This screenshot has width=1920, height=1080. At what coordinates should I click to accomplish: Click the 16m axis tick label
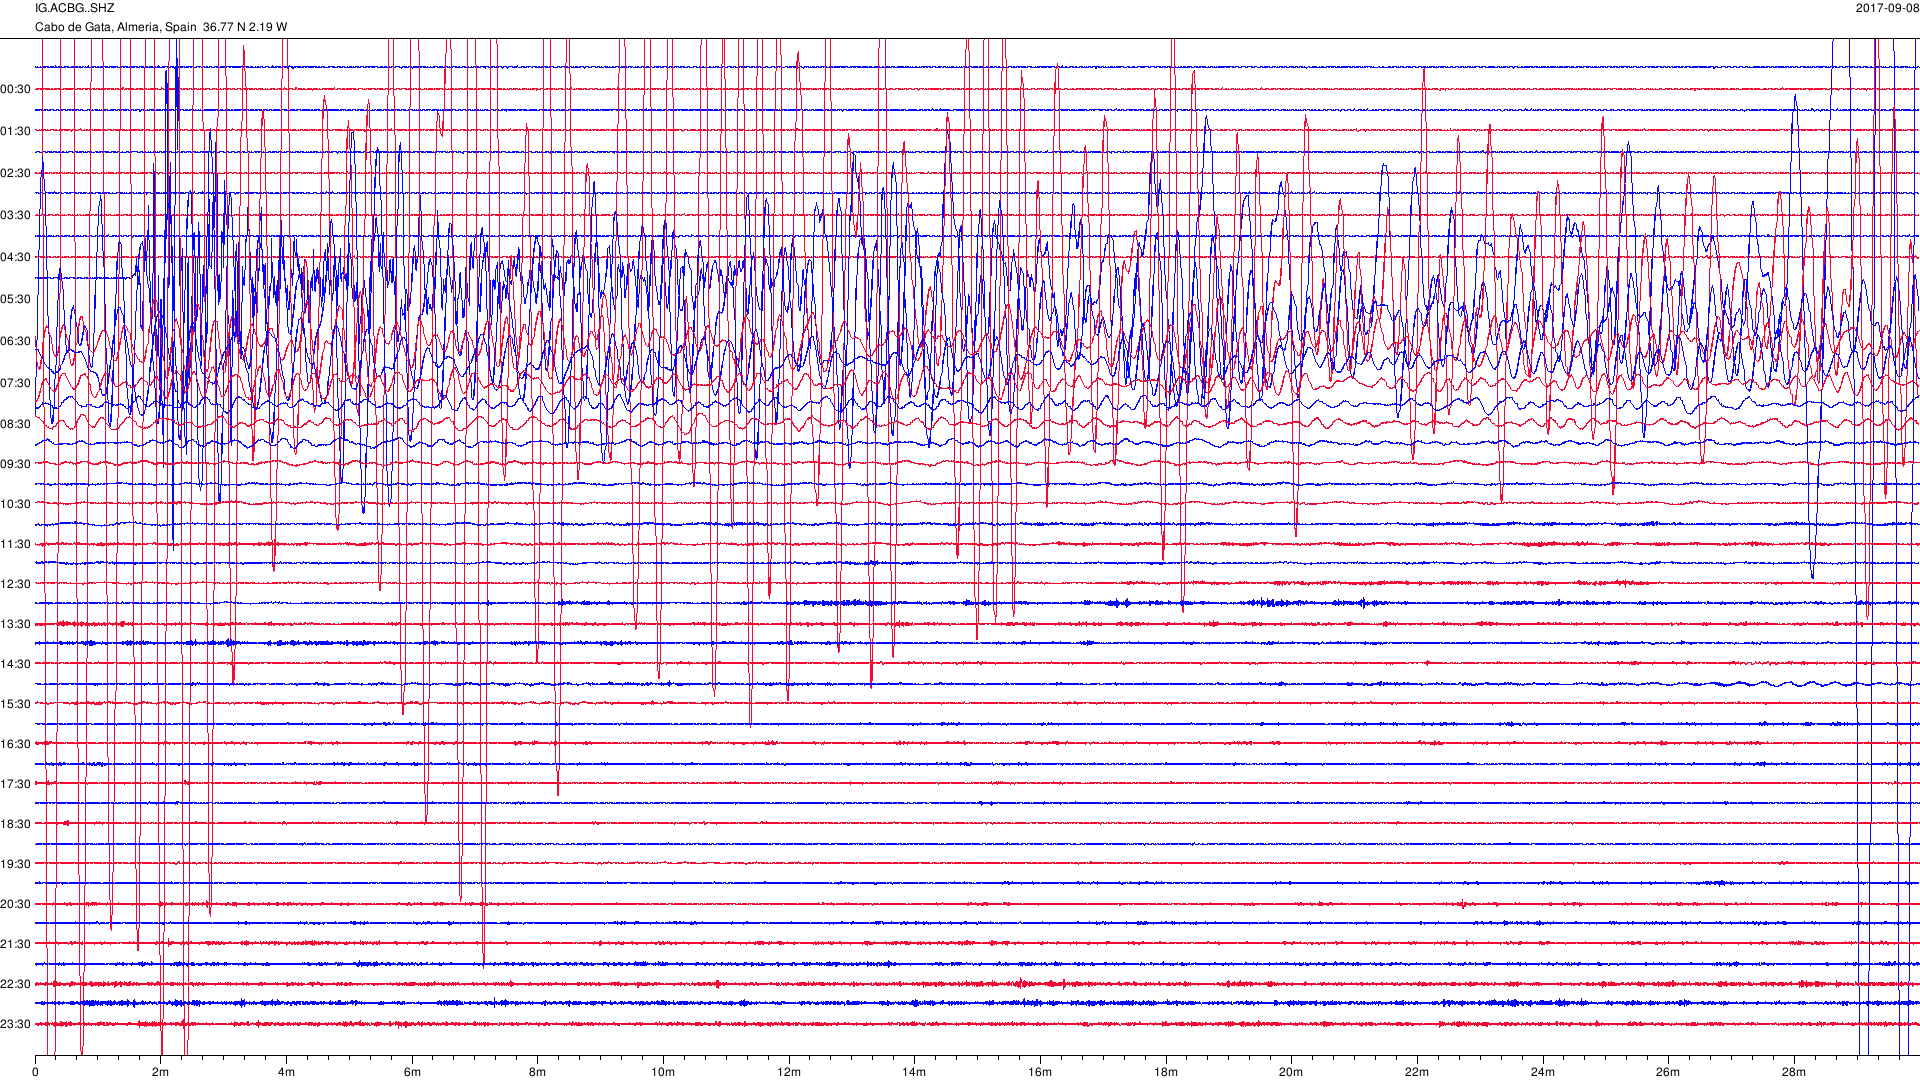1040,1072
